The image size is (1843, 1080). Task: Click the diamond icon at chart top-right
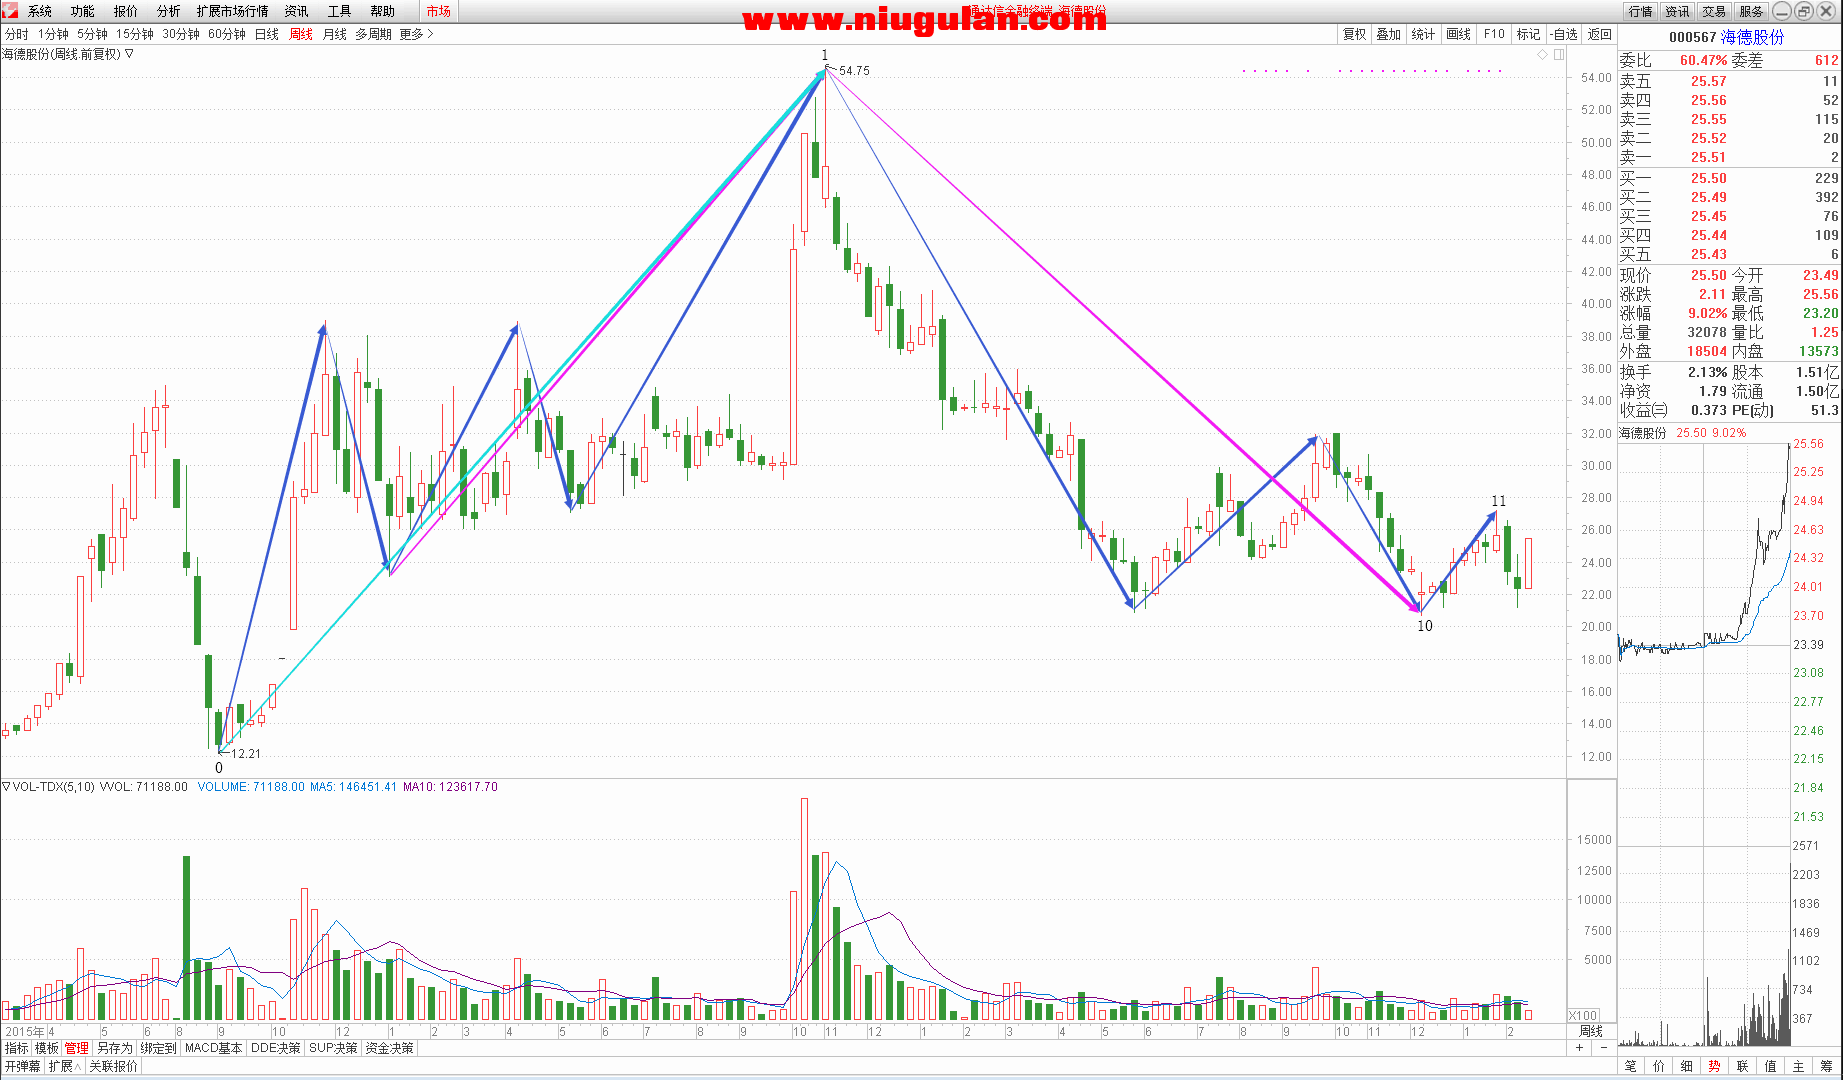1543,55
